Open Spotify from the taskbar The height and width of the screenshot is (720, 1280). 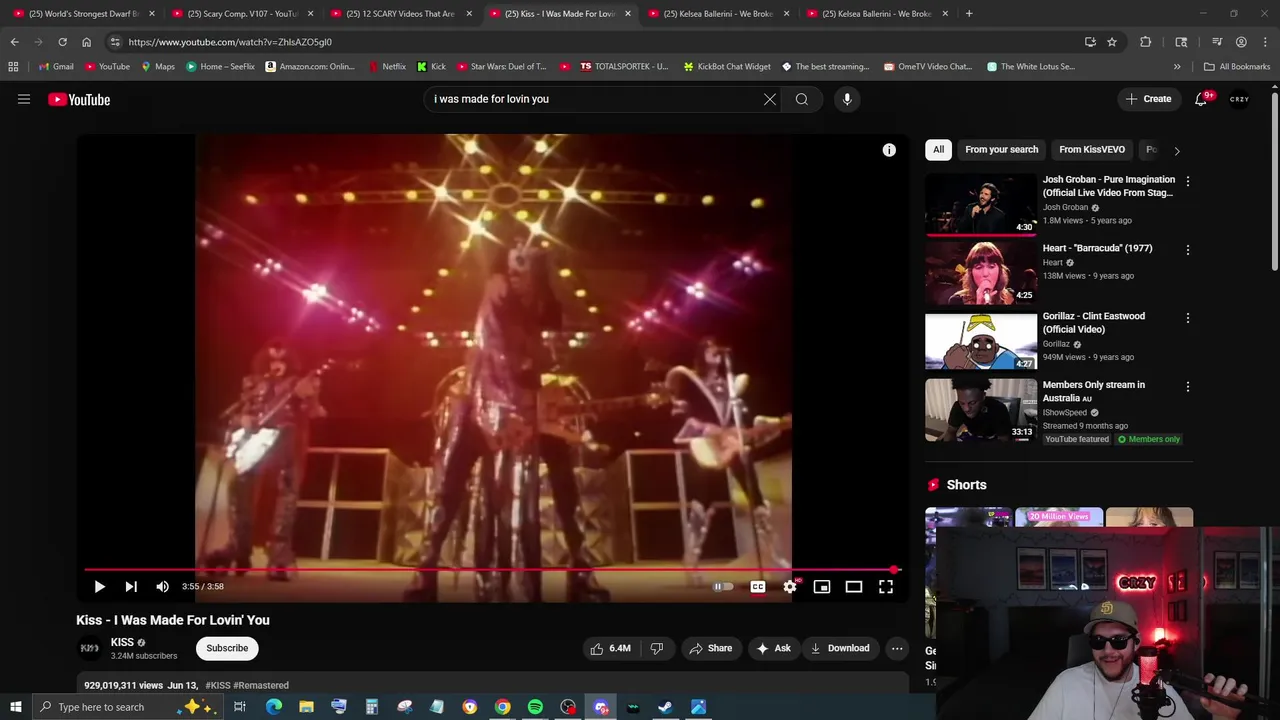click(535, 707)
